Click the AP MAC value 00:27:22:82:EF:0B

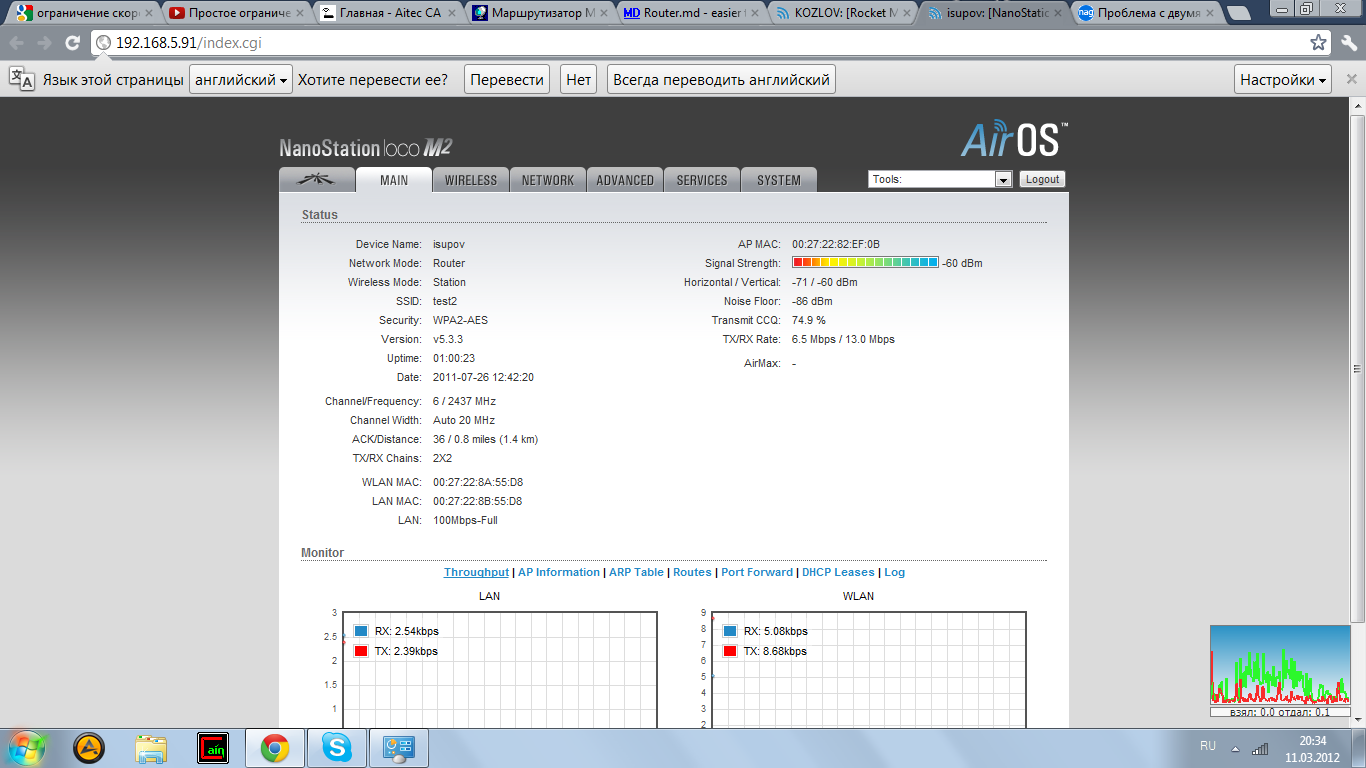[836, 244]
